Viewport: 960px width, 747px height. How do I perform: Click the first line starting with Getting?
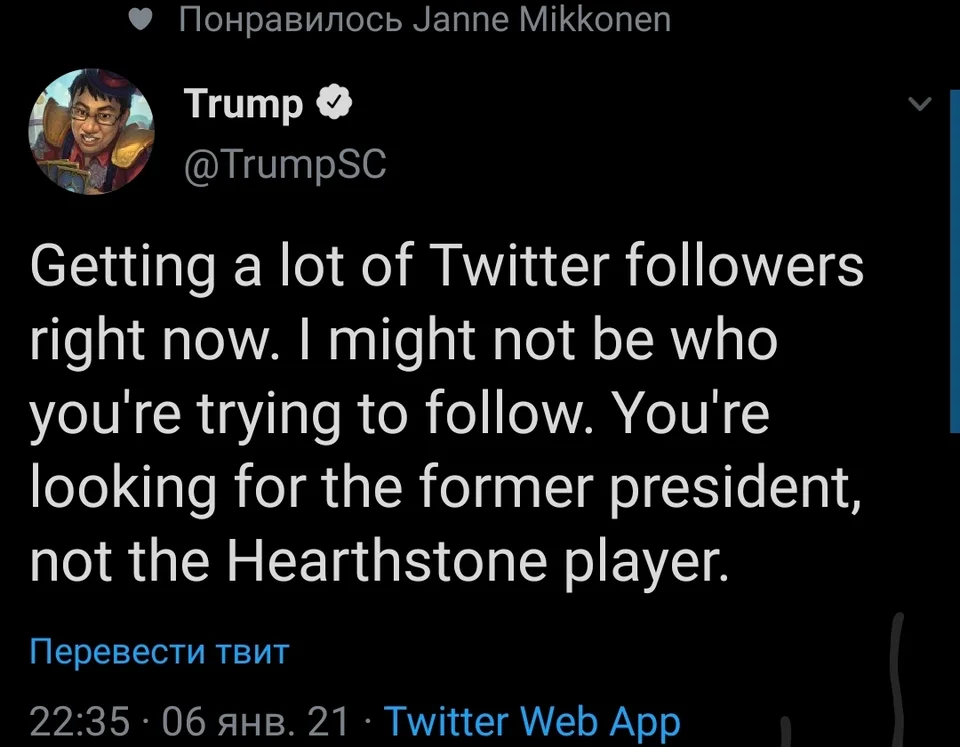(x=446, y=268)
